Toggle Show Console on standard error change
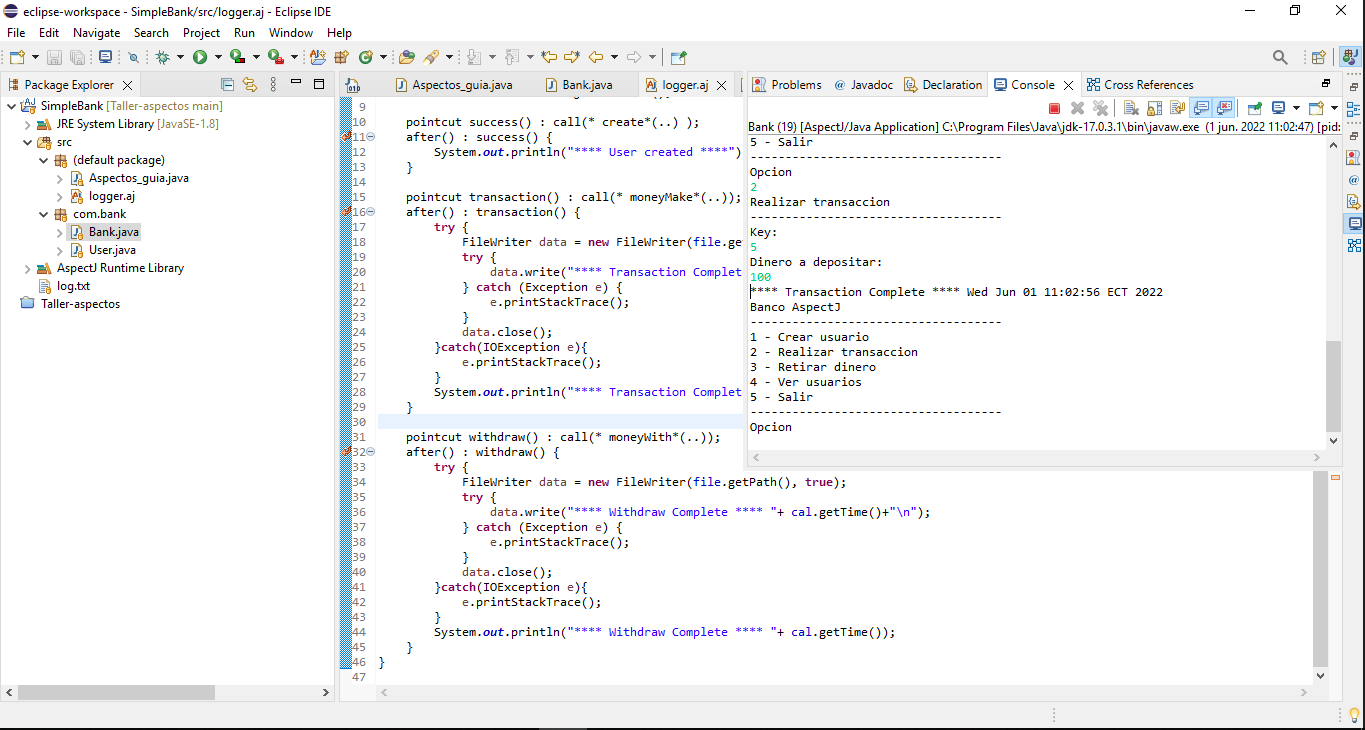This screenshot has width=1365, height=730. [1224, 108]
